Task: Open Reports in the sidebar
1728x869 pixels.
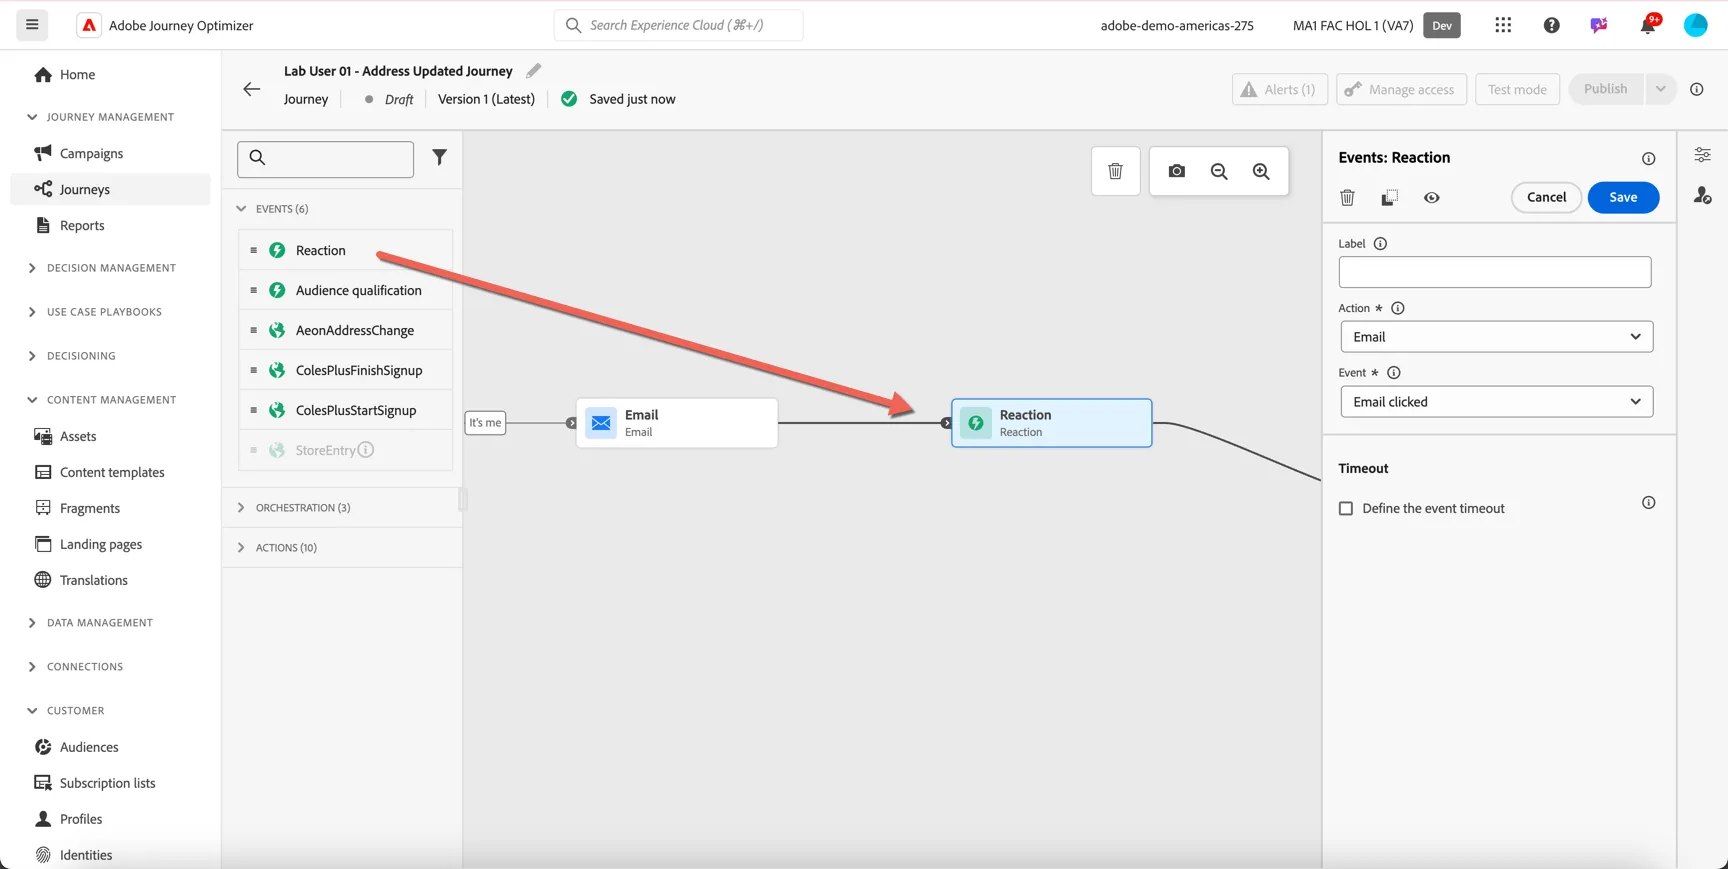Action: (x=110, y=225)
